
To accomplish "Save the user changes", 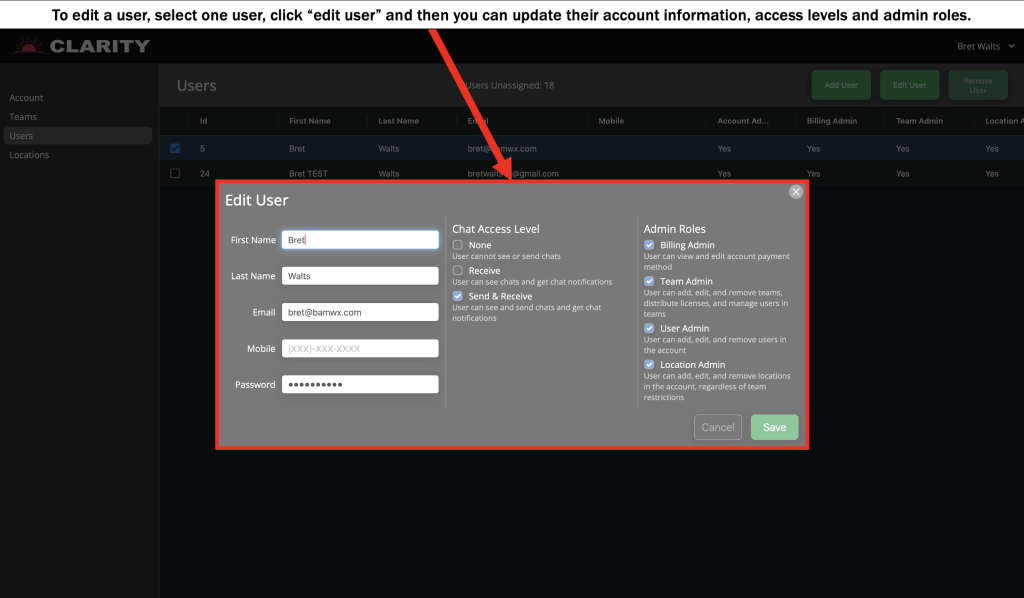I will [774, 426].
